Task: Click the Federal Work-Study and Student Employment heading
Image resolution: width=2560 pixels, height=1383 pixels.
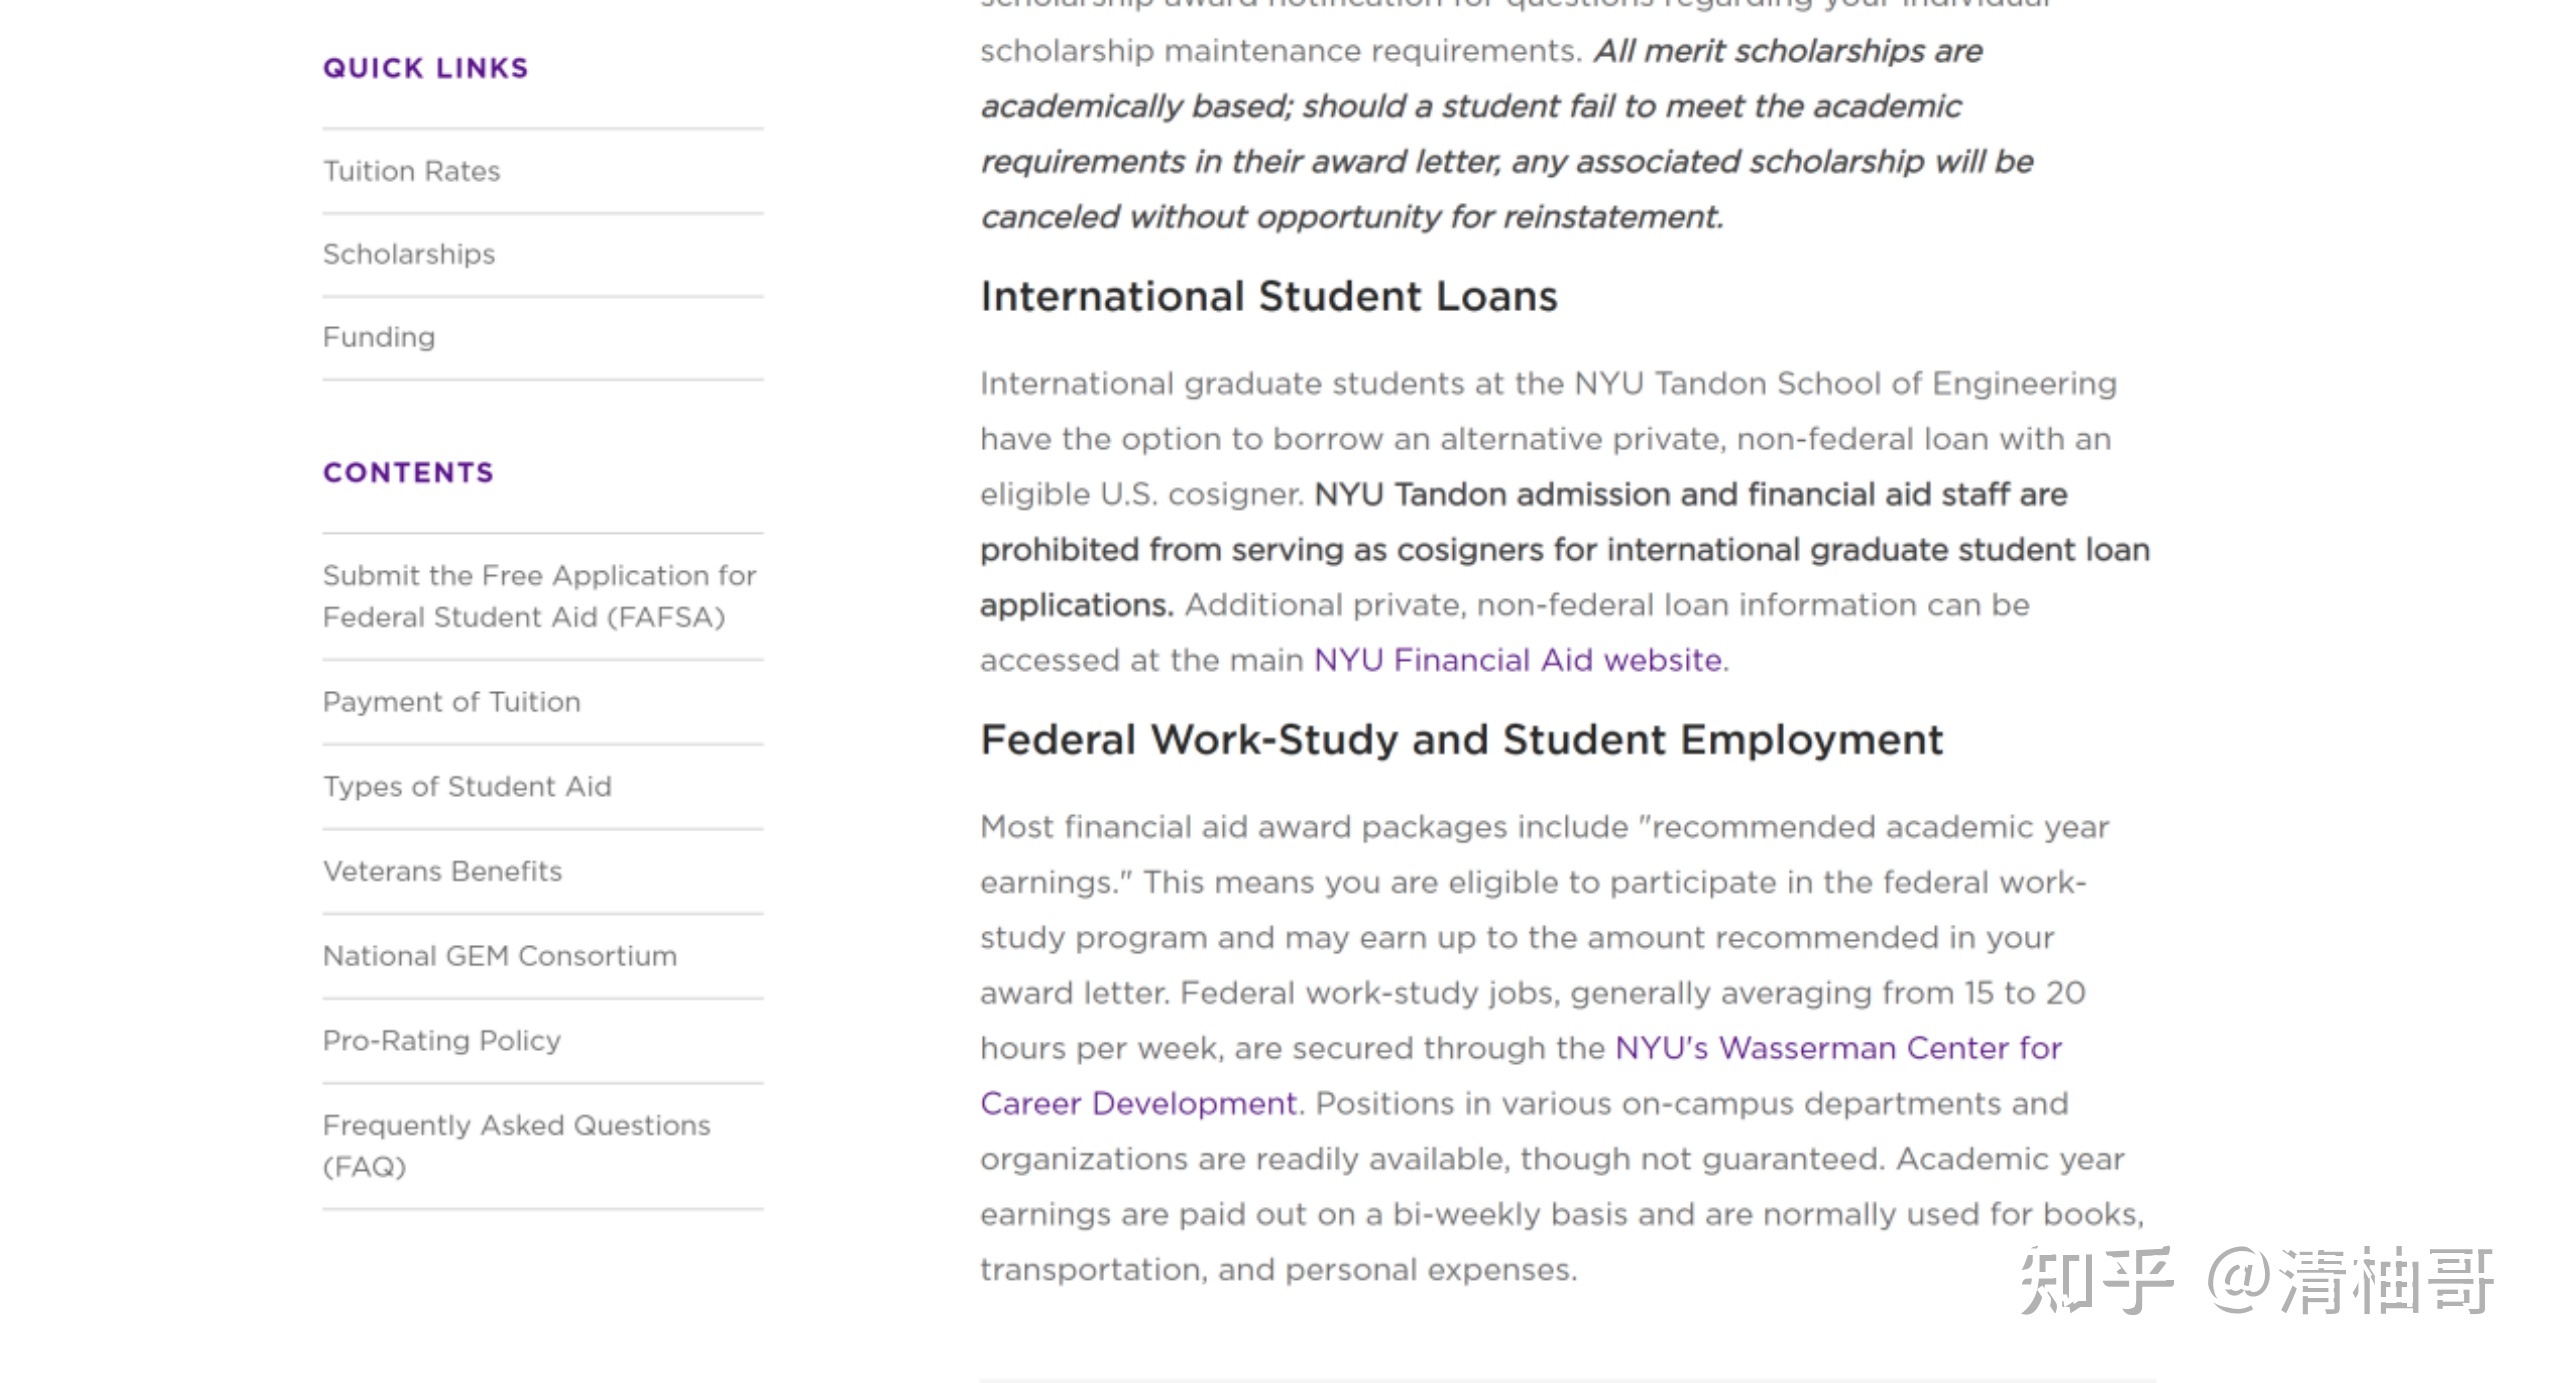Action: (x=1461, y=740)
